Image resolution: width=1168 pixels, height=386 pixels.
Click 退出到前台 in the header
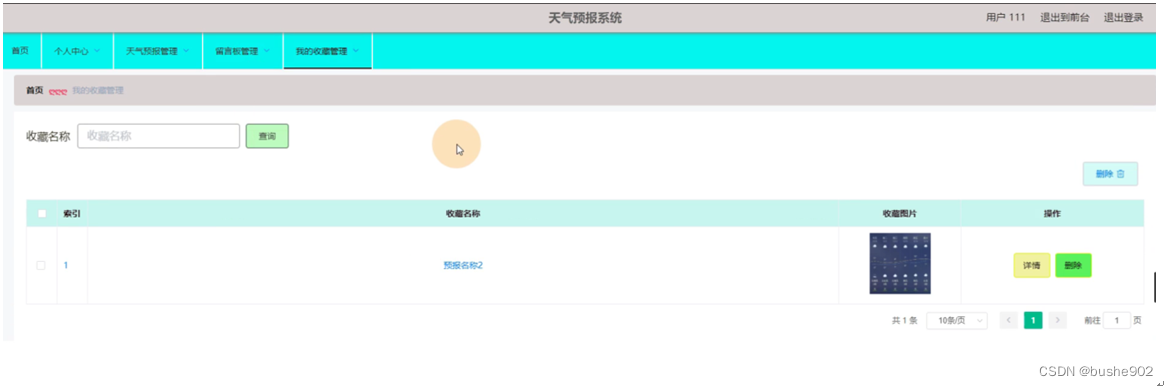point(1064,18)
